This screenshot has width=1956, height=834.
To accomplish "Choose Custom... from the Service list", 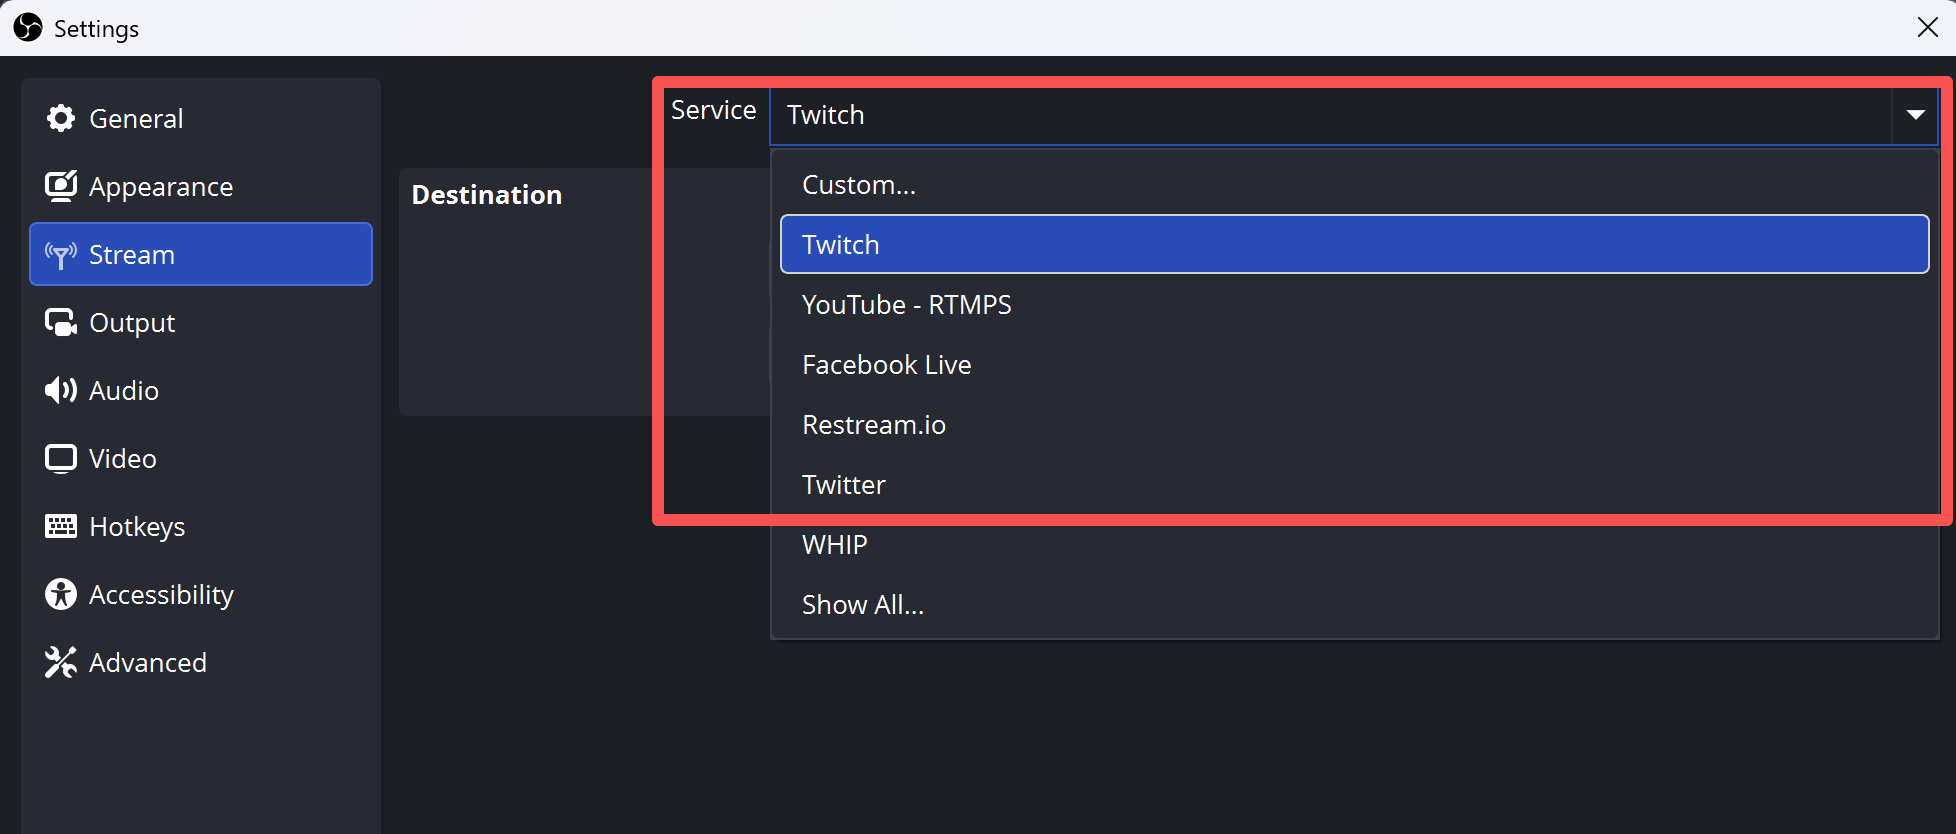I will [1354, 185].
